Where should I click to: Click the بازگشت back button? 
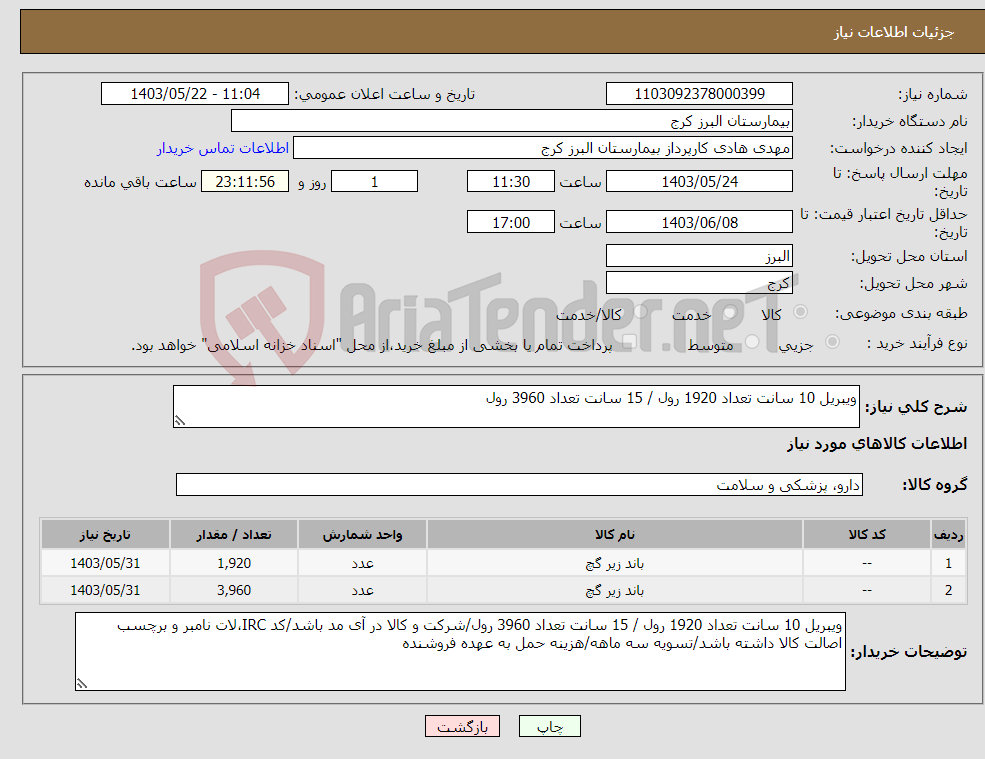(x=462, y=726)
